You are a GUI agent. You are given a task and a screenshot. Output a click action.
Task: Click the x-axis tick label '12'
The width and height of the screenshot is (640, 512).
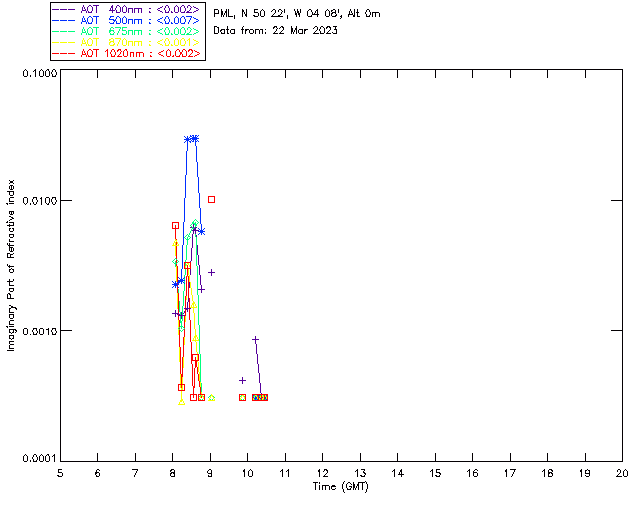322,473
